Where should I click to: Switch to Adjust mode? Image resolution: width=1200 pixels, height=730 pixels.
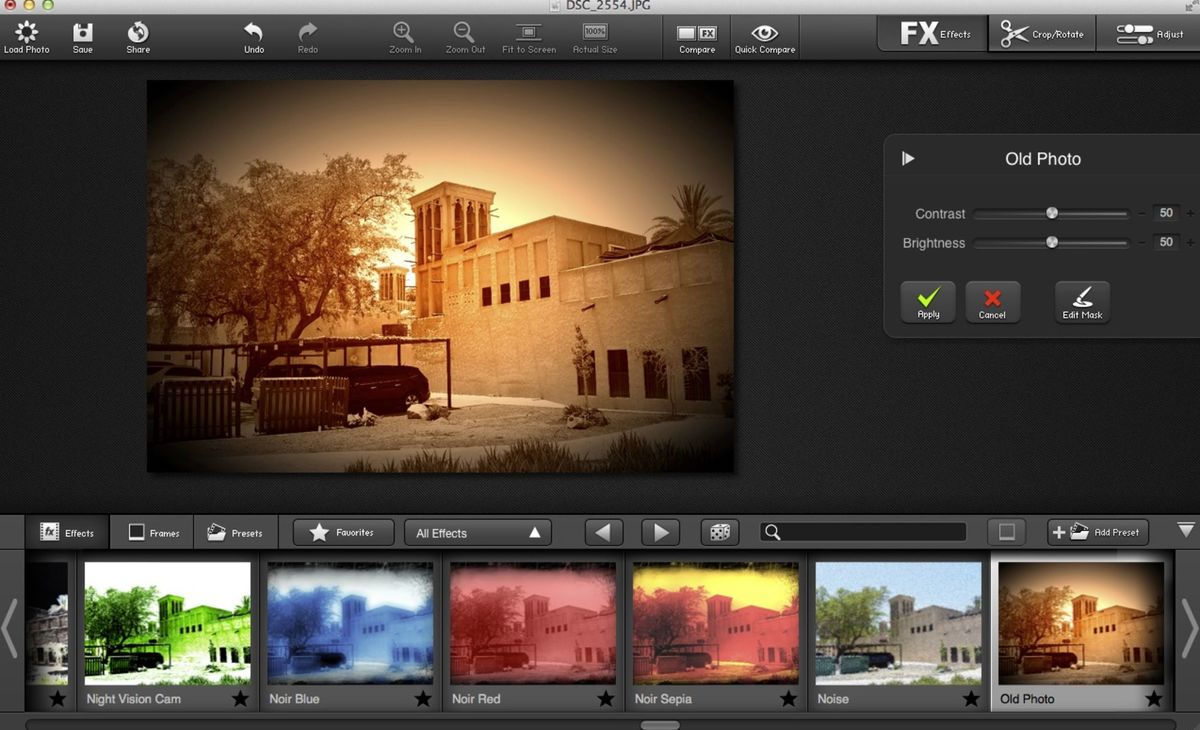point(1150,33)
